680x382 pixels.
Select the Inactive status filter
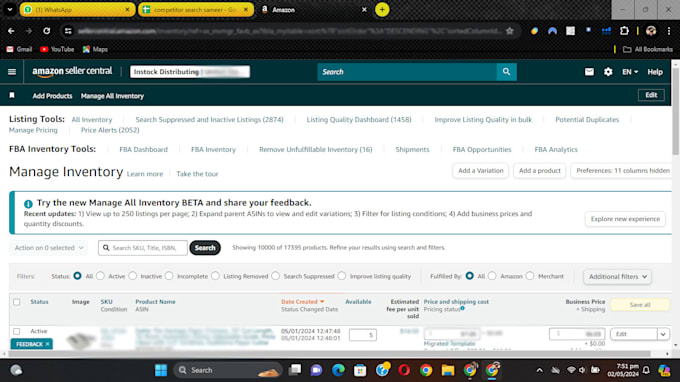(133, 276)
